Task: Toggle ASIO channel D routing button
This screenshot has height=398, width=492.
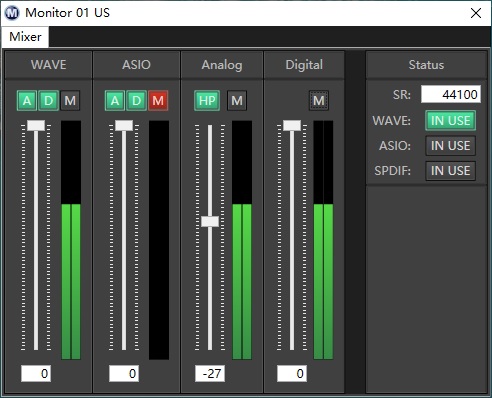Action: pyautogui.click(x=137, y=100)
